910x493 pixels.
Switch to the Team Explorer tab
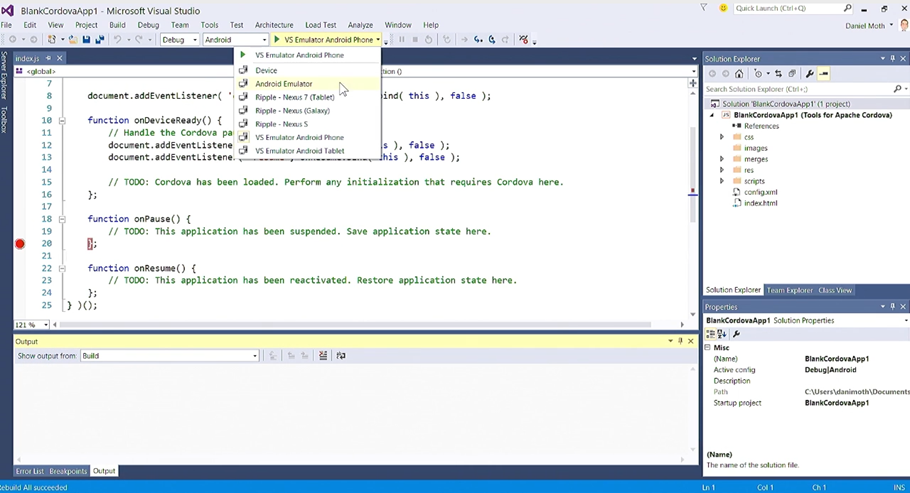tap(789, 290)
